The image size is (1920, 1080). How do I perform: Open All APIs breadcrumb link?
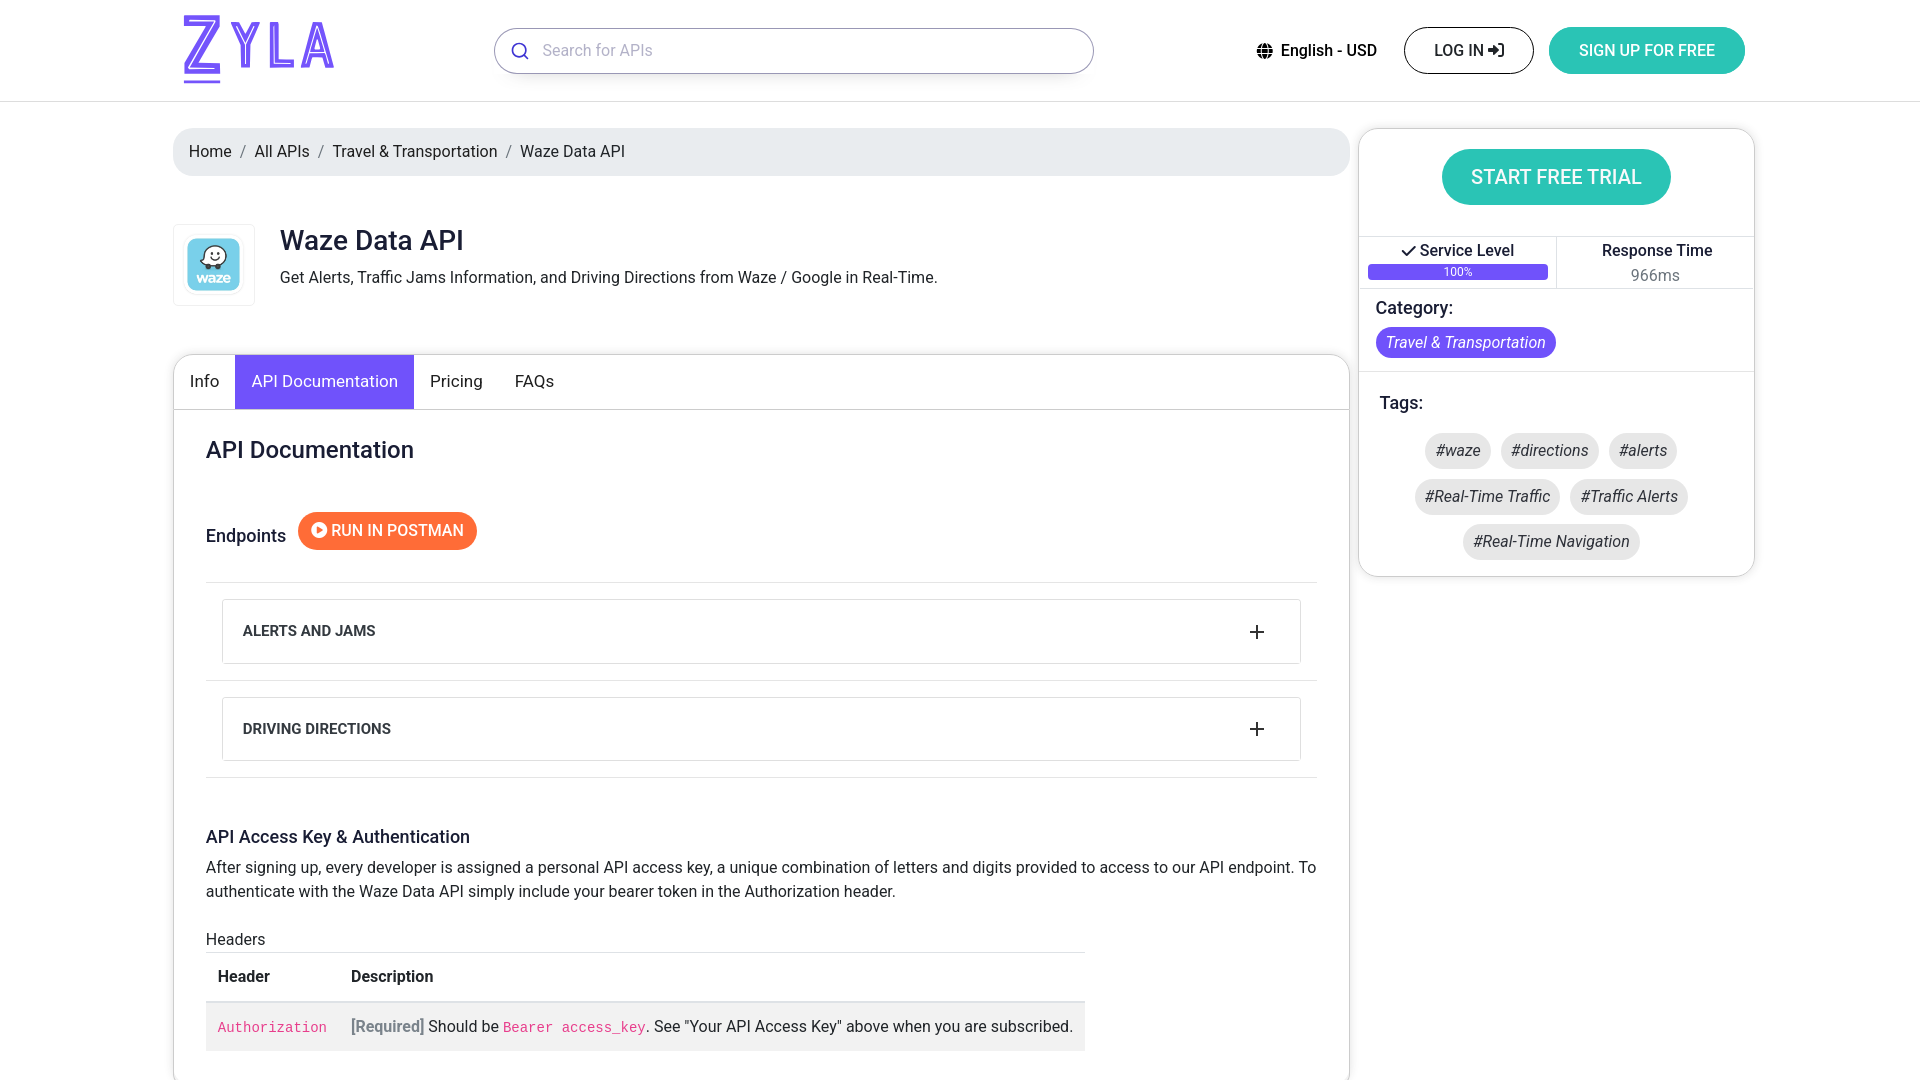[x=282, y=152]
